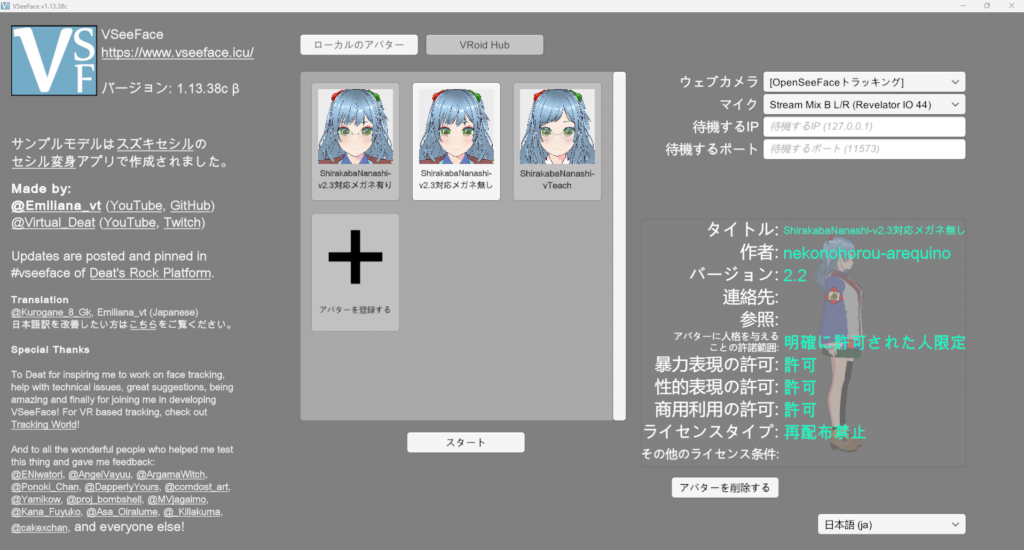Open the @Virtual_Deat profile link
This screenshot has height=550, width=1024.
click(x=53, y=223)
